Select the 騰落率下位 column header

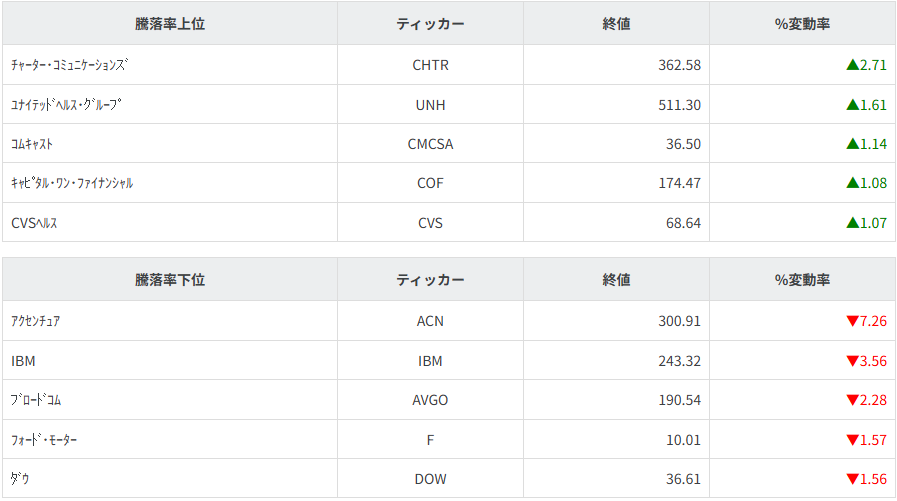tap(170, 280)
